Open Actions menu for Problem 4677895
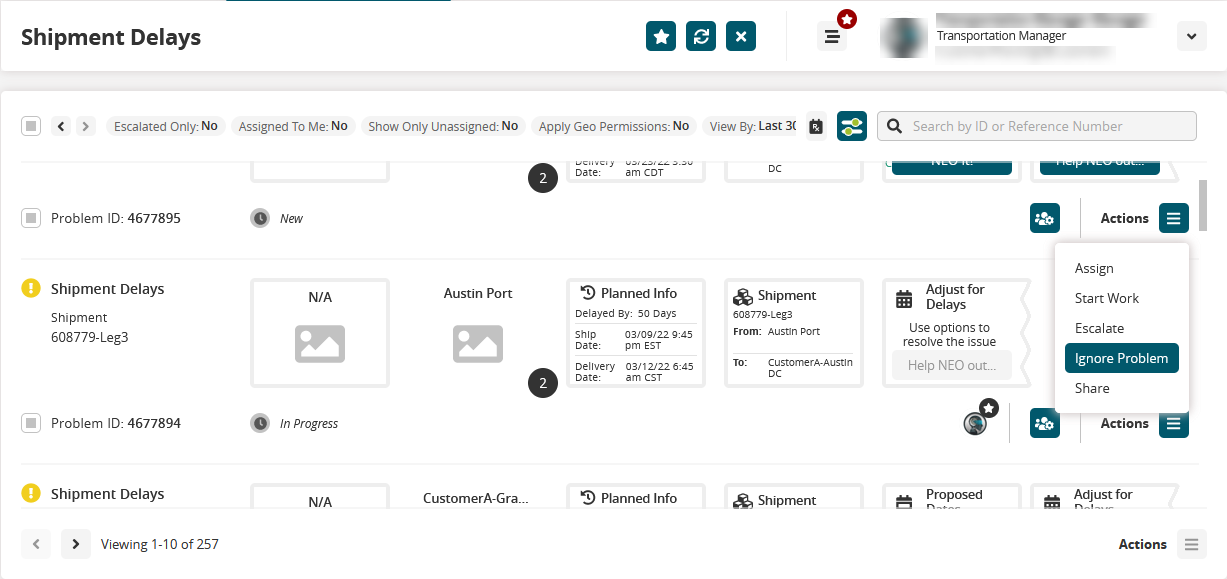The height and width of the screenshot is (579, 1227). point(1174,218)
